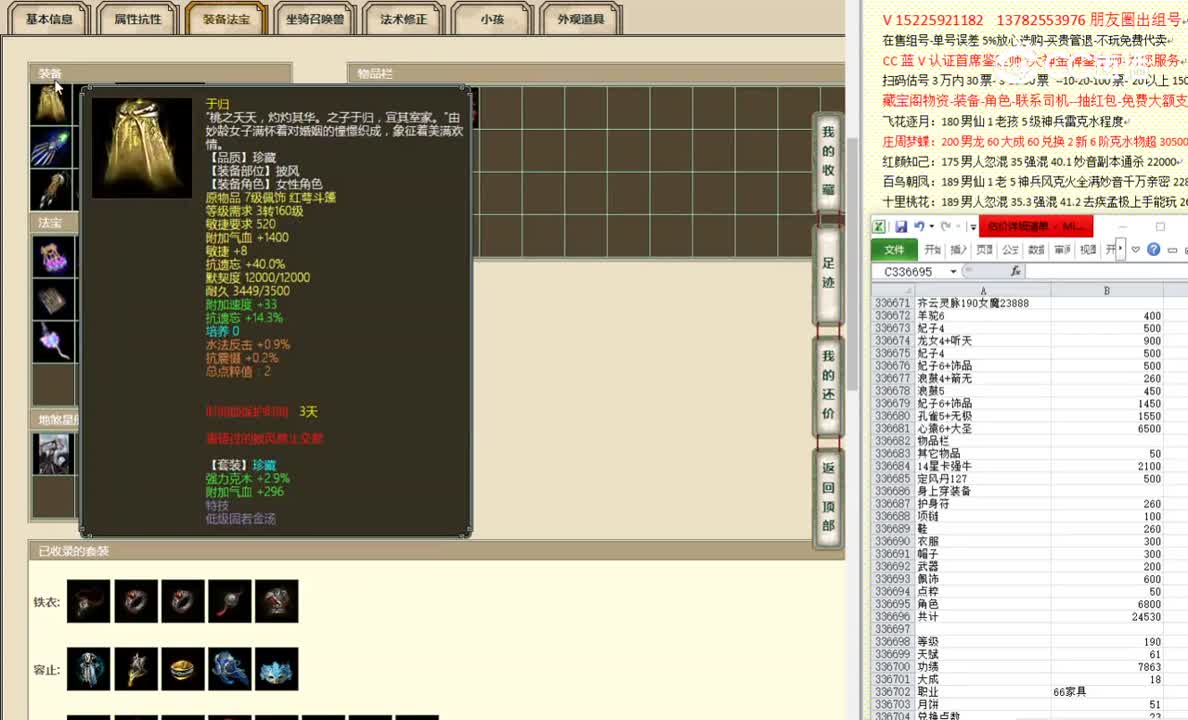
Task: Switch to the 装备法宝 tab
Action: point(226,19)
